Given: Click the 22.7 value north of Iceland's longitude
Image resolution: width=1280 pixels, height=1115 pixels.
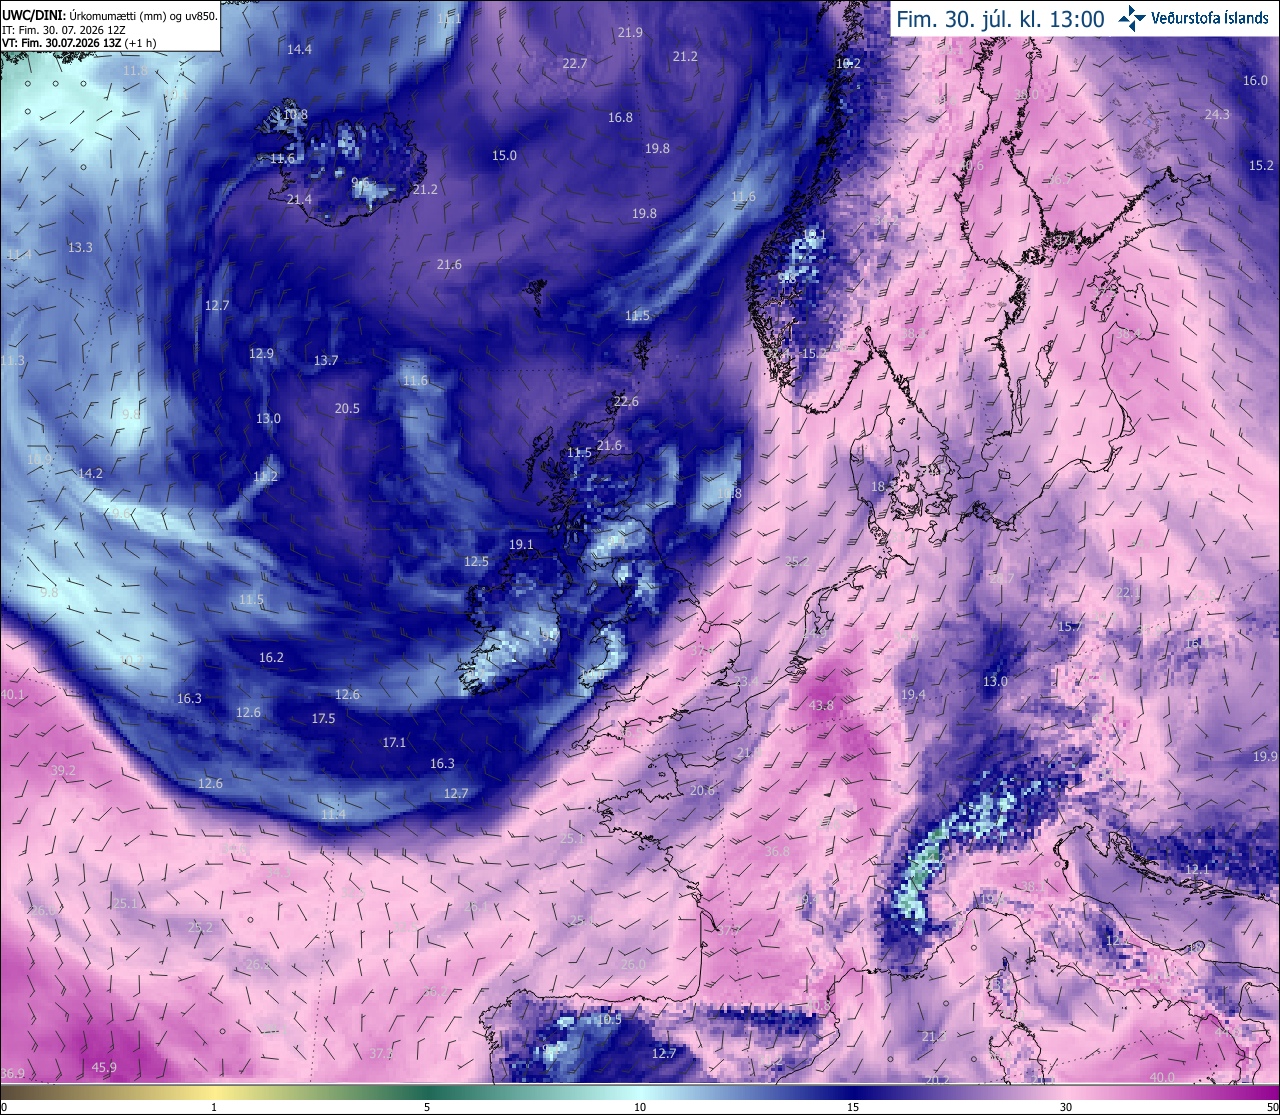Looking at the screenshot, I should pos(575,63).
